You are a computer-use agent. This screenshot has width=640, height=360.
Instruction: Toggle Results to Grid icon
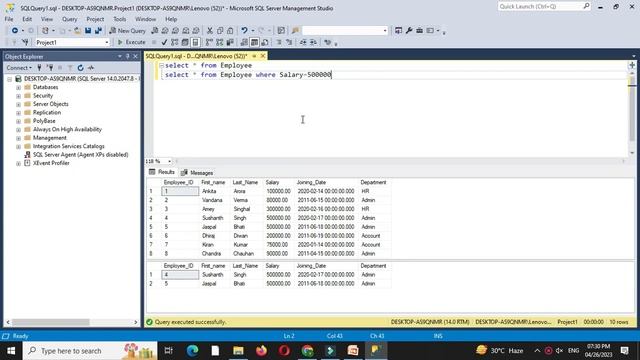pyautogui.click(x=254, y=42)
